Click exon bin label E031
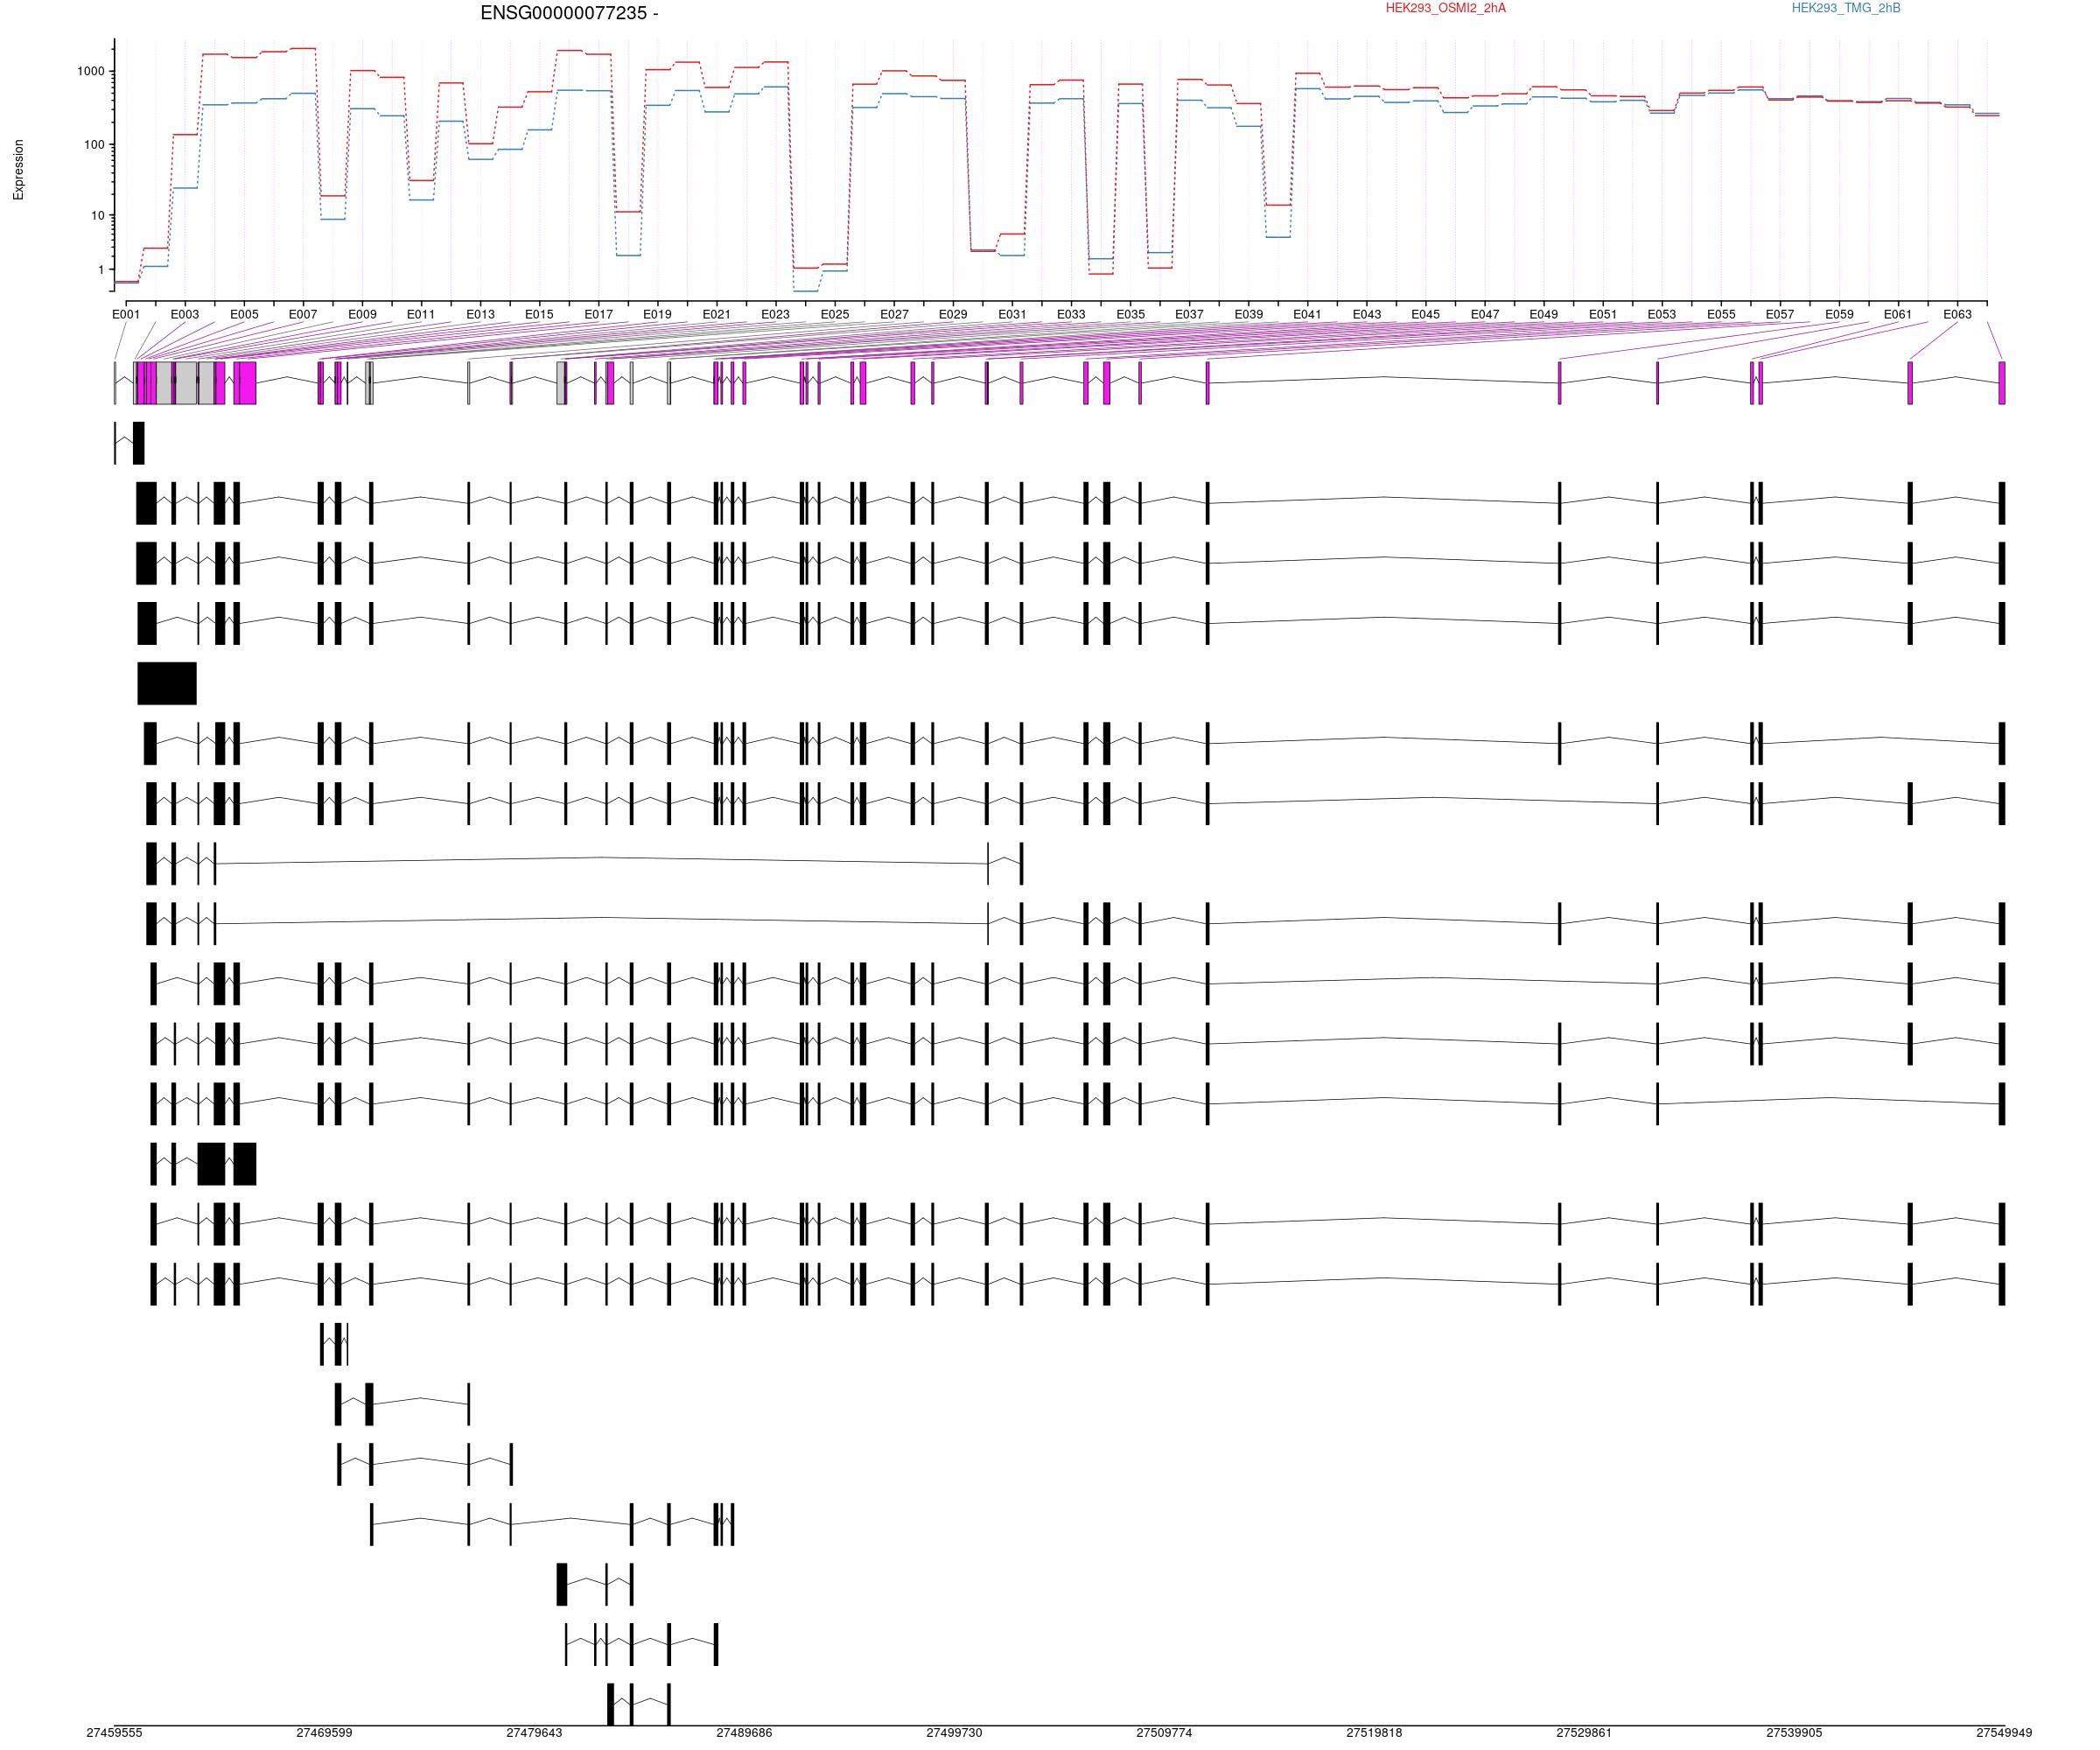The width and height of the screenshot is (2100, 1750). pos(1012,314)
